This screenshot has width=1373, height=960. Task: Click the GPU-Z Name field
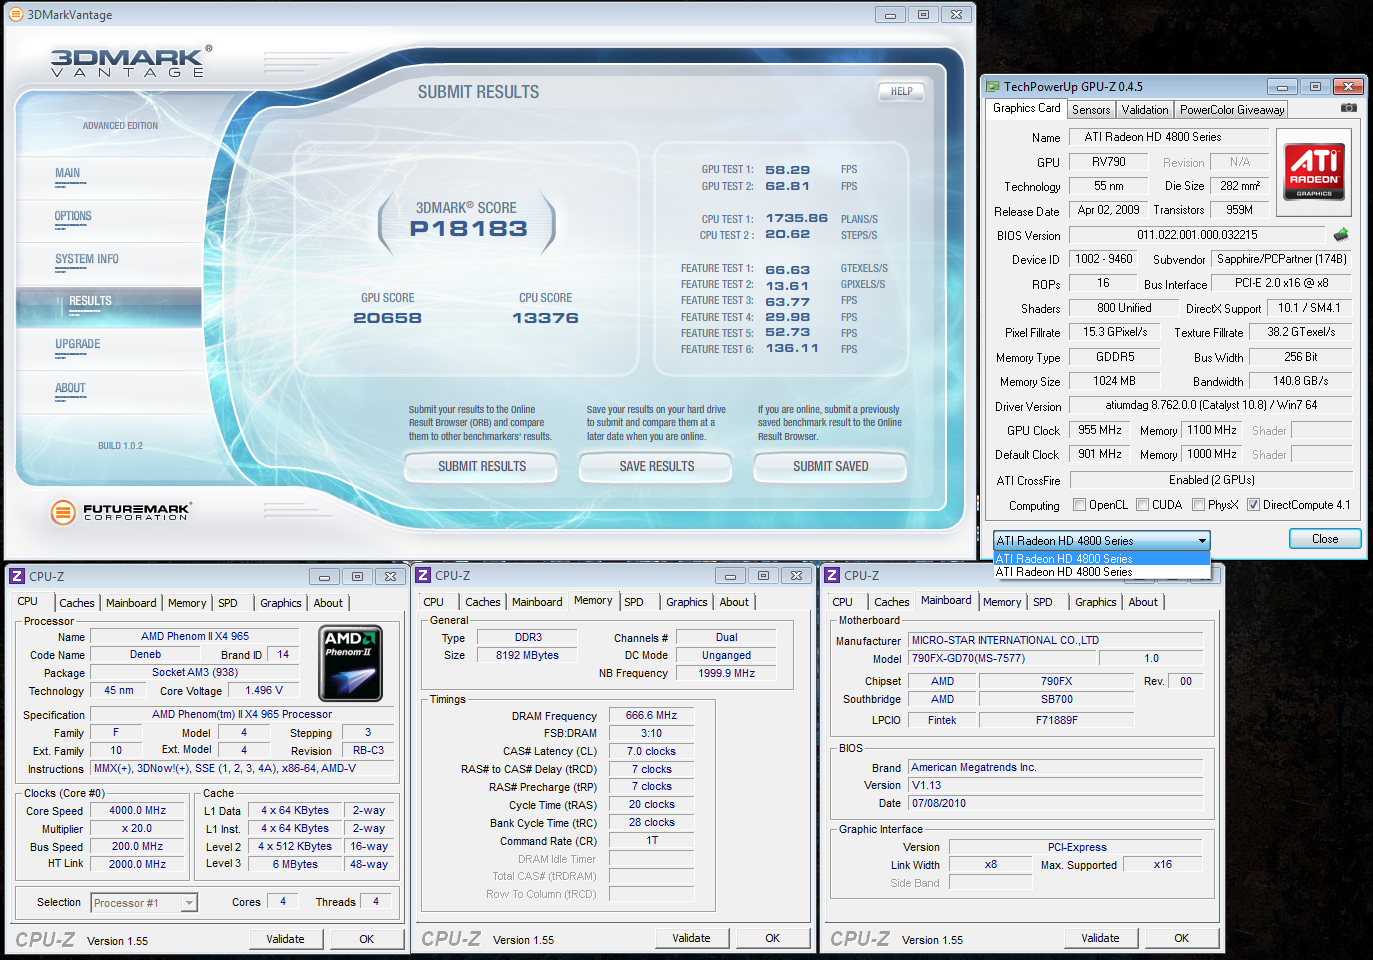(1169, 137)
